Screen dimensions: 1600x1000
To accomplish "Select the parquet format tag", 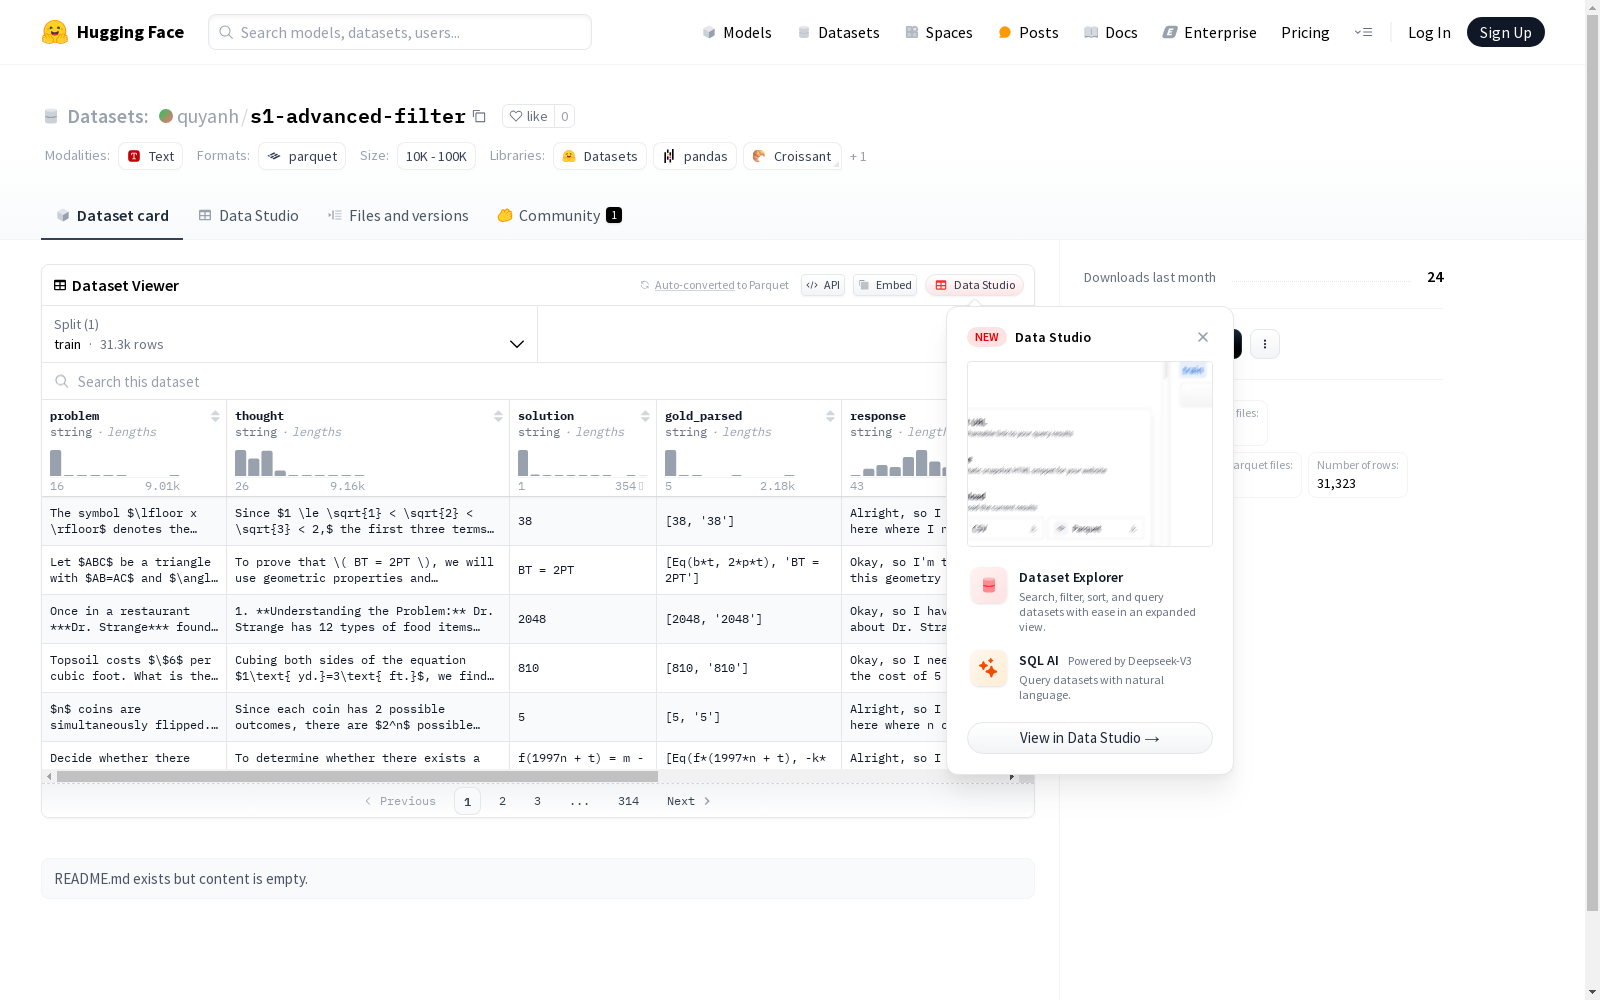I will coord(302,156).
